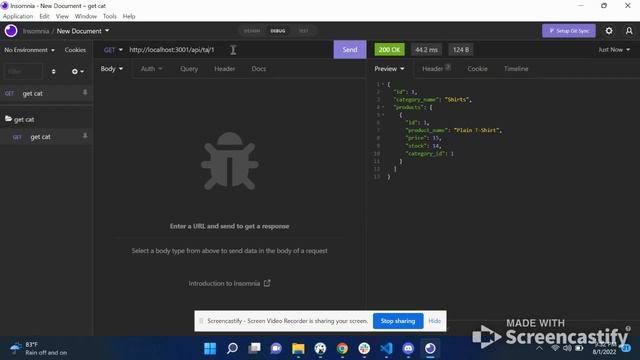Open the Edit menu

(44, 16)
